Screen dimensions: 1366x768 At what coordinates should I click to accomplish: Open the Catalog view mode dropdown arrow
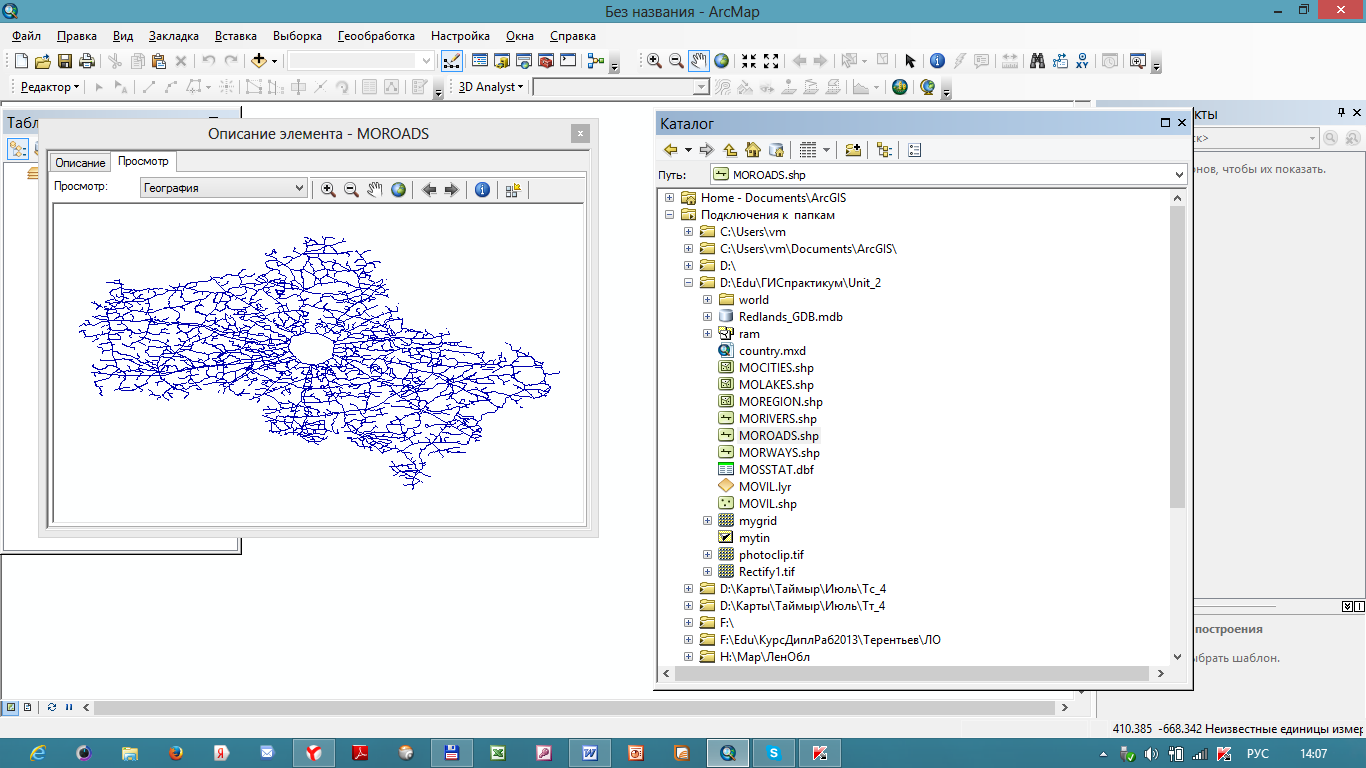coord(826,150)
